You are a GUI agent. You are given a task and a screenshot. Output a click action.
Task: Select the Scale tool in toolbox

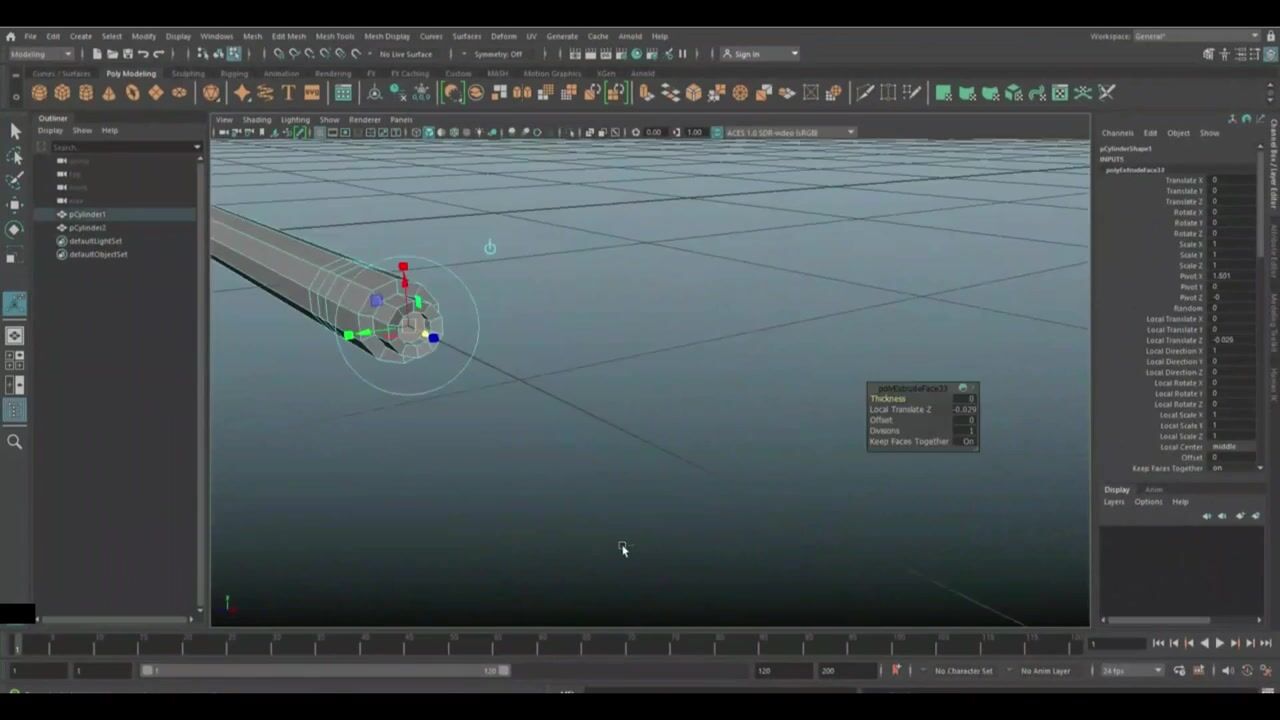click(15, 256)
